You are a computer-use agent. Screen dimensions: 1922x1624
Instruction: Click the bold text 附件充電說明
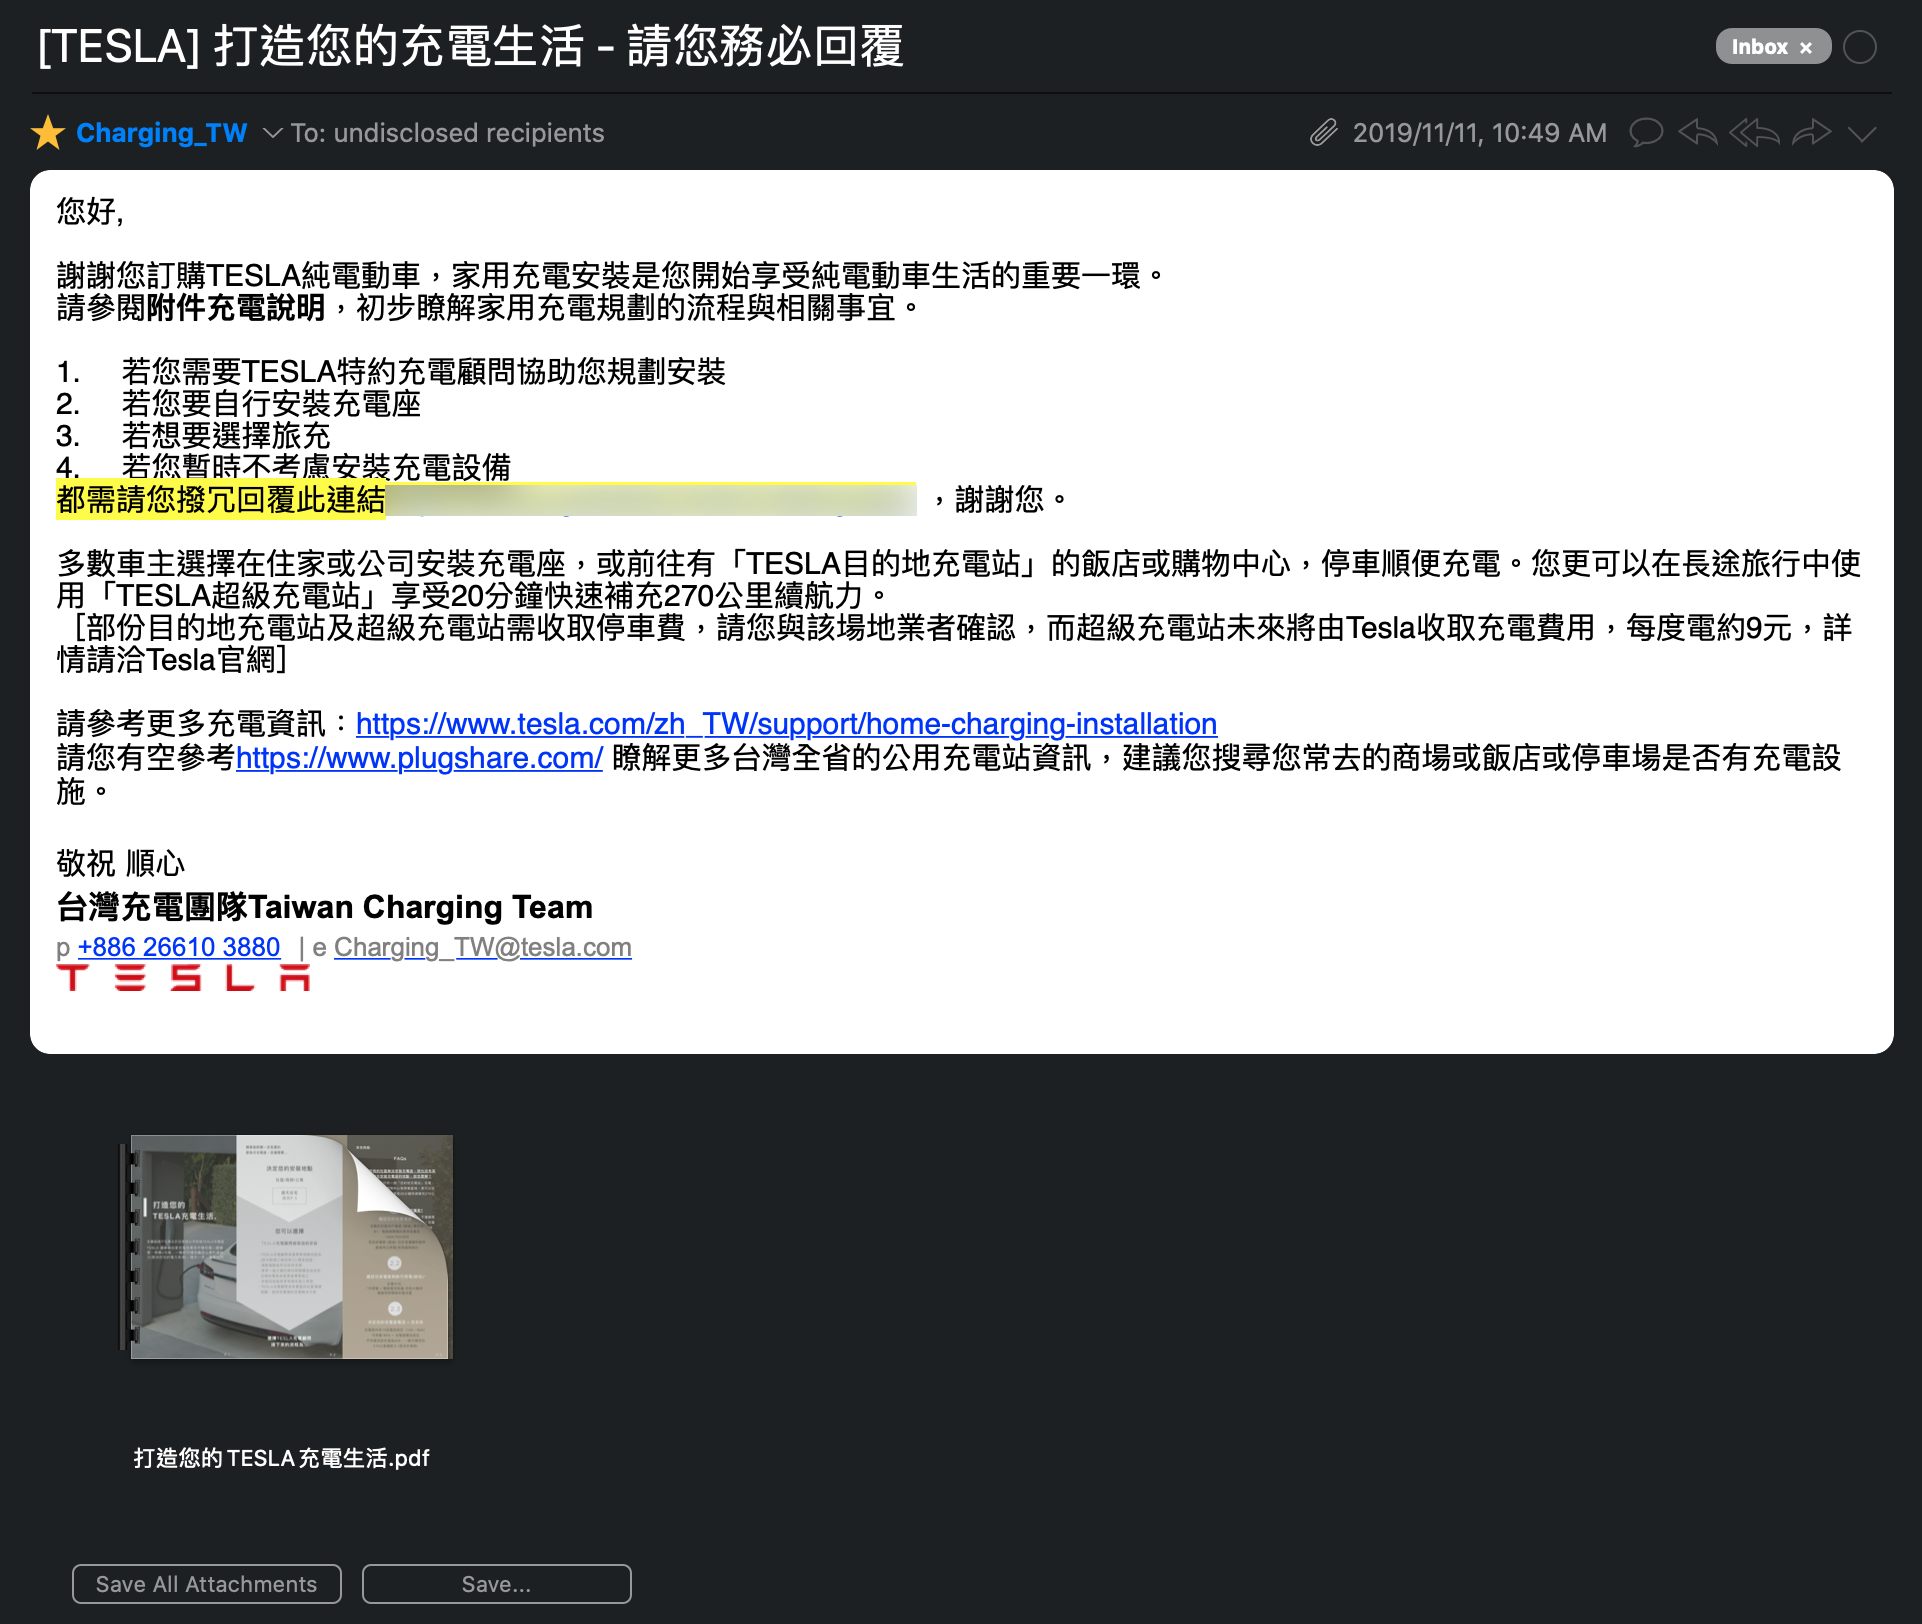236,308
